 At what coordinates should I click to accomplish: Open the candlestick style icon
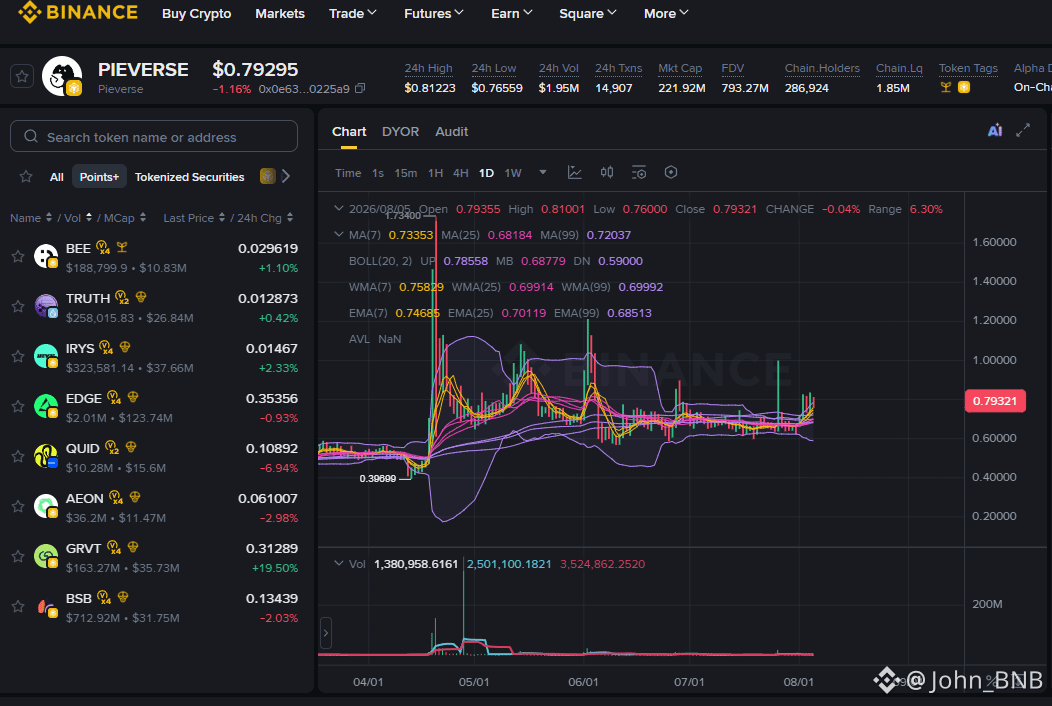[x=607, y=172]
